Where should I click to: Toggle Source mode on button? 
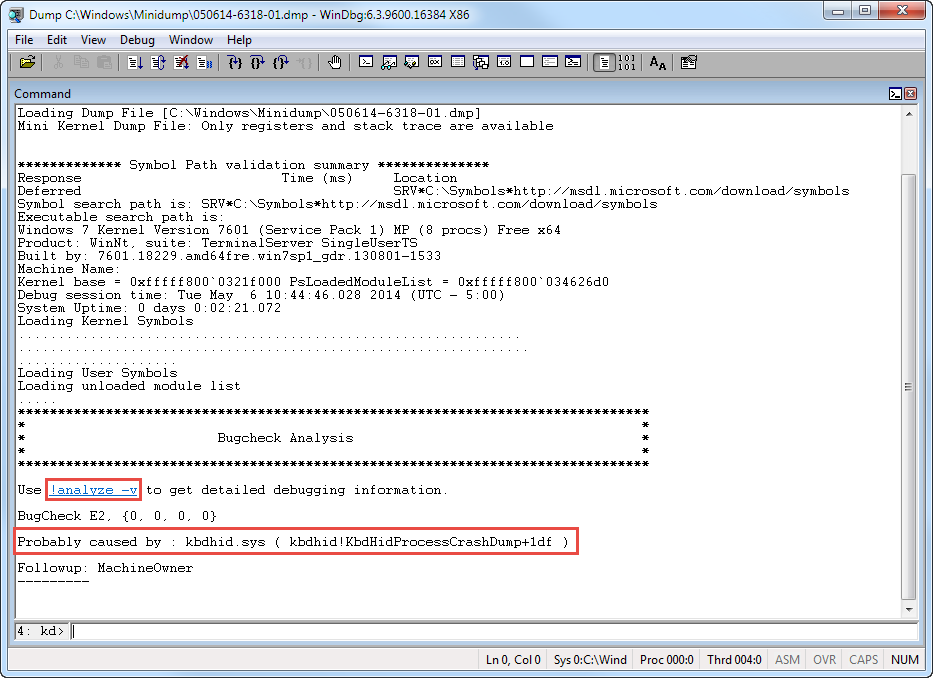point(603,62)
